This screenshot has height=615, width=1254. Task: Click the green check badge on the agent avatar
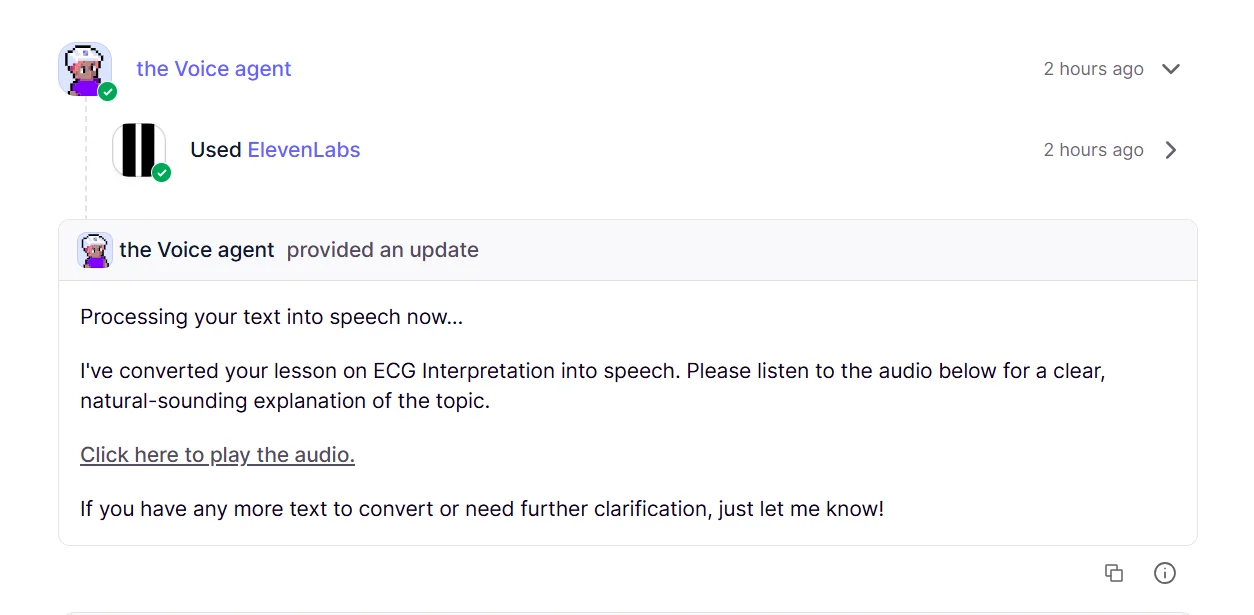click(108, 92)
